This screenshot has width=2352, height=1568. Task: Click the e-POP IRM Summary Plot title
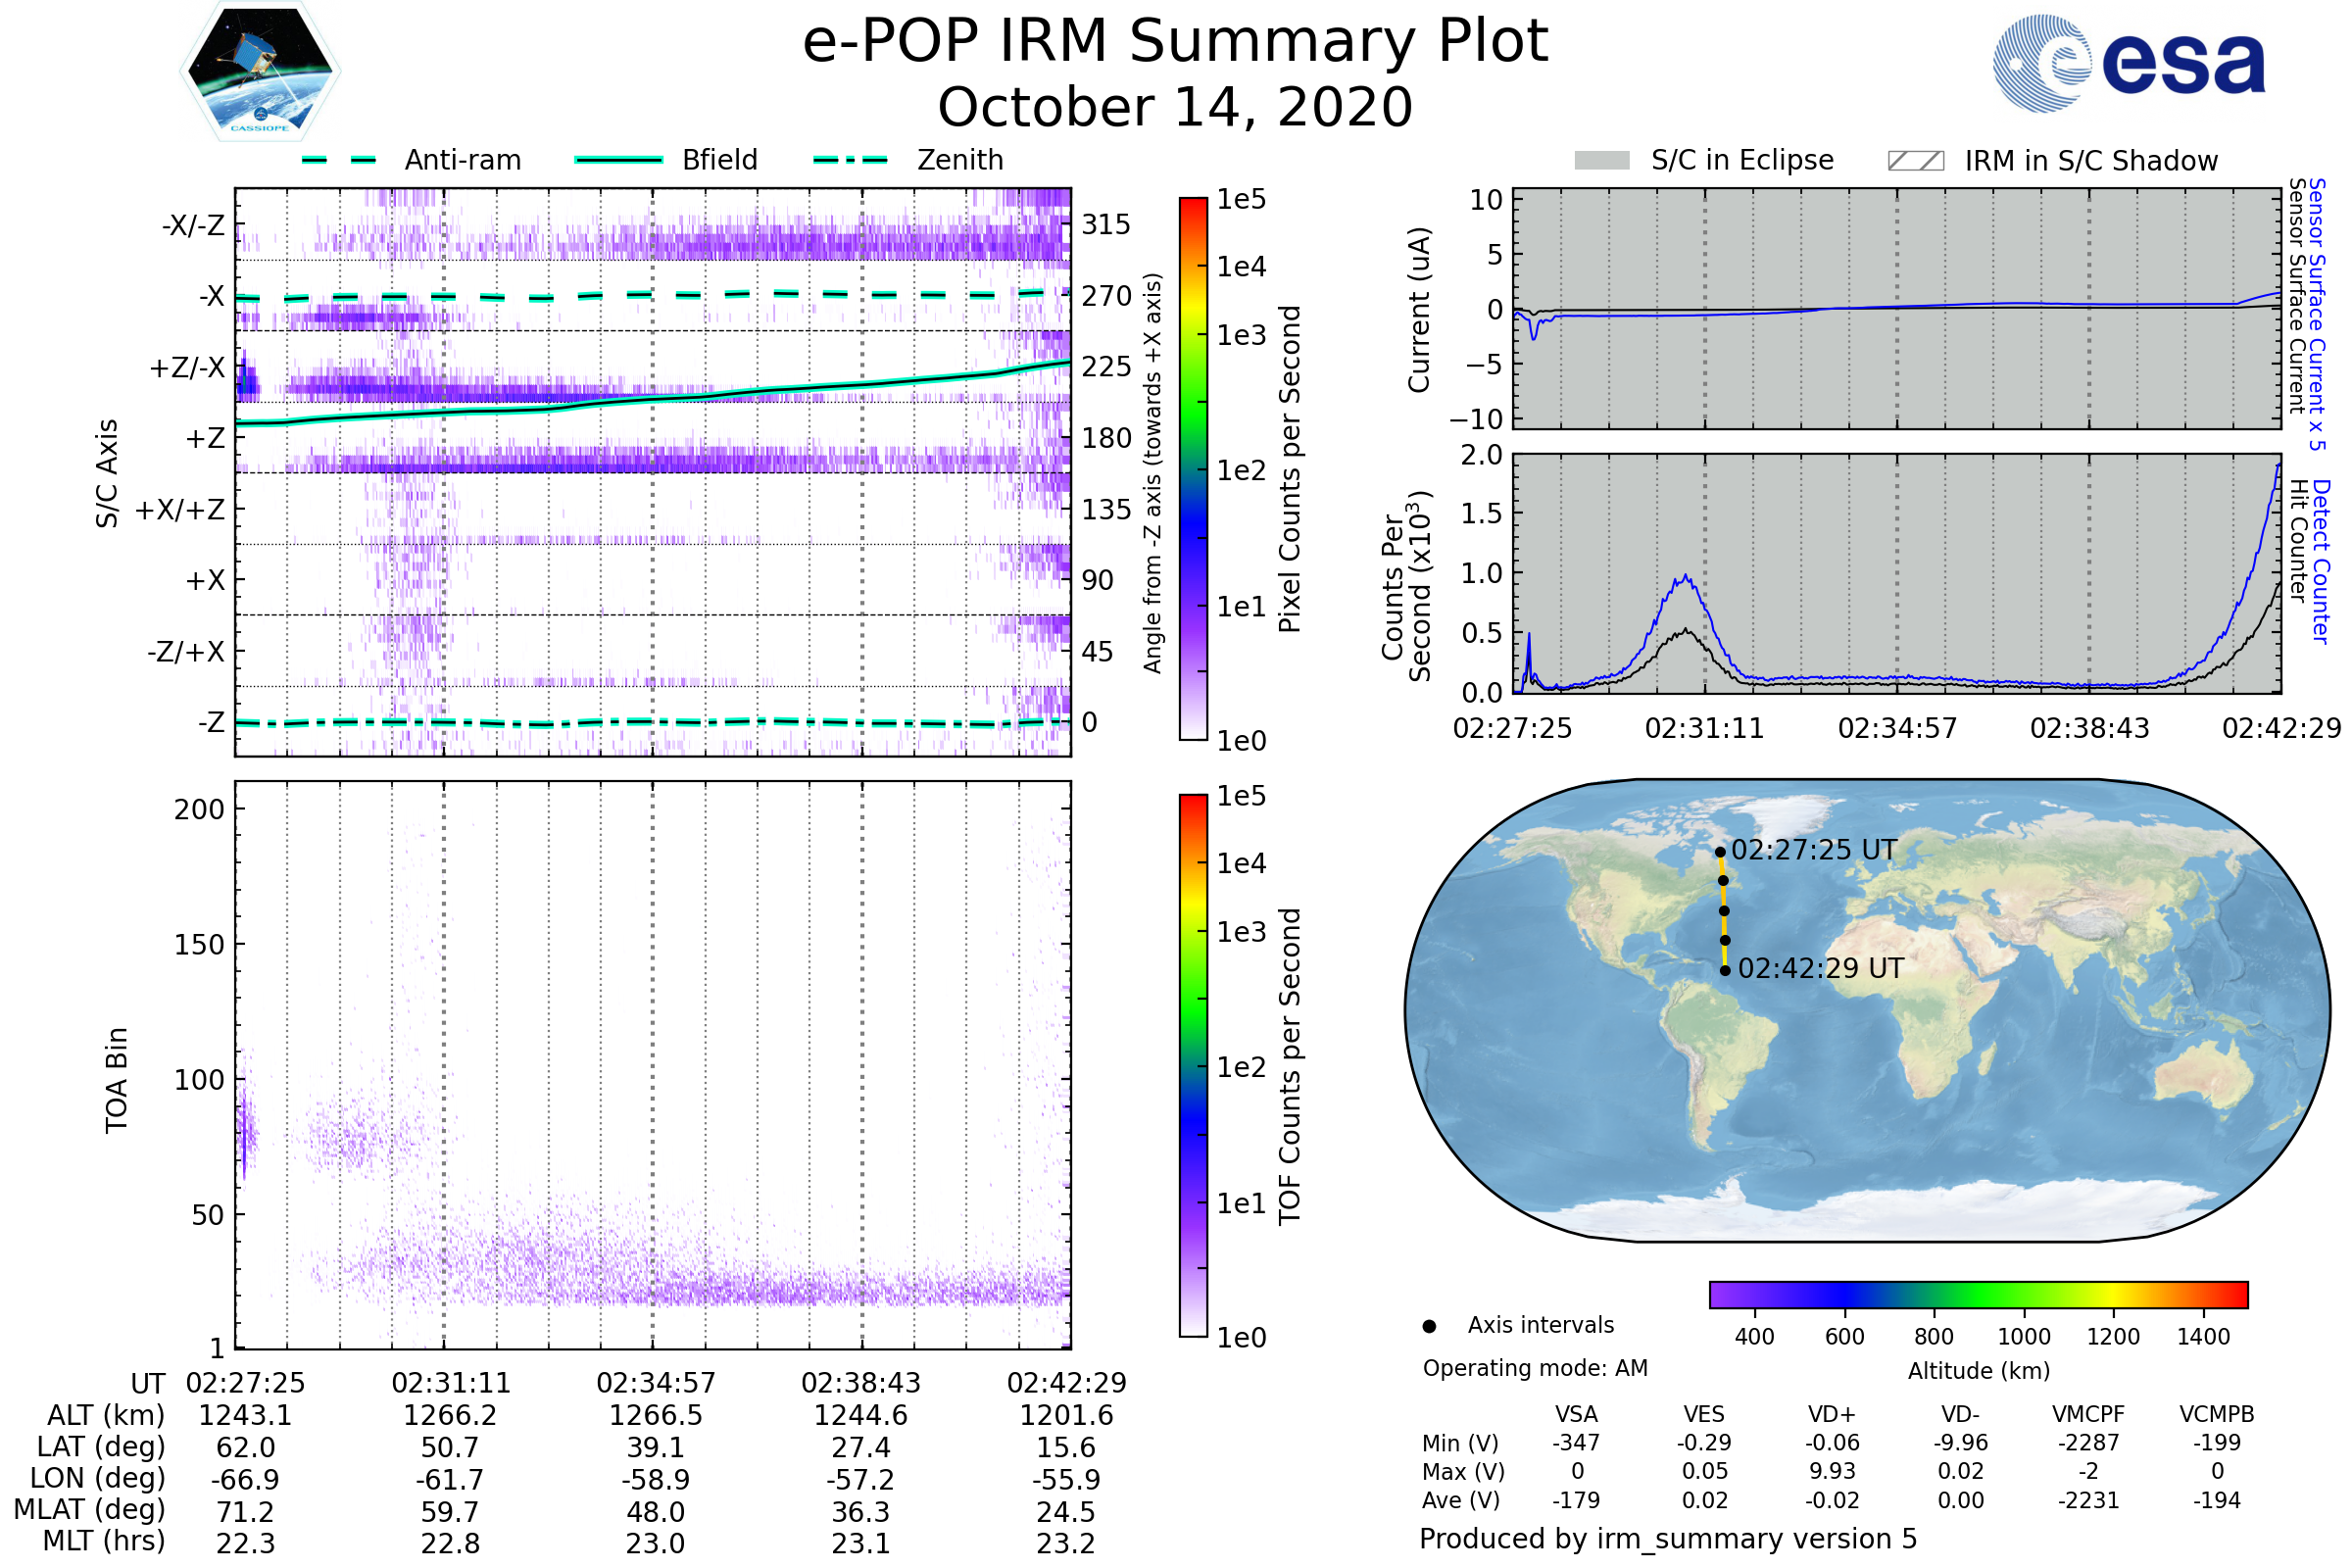point(1175,42)
